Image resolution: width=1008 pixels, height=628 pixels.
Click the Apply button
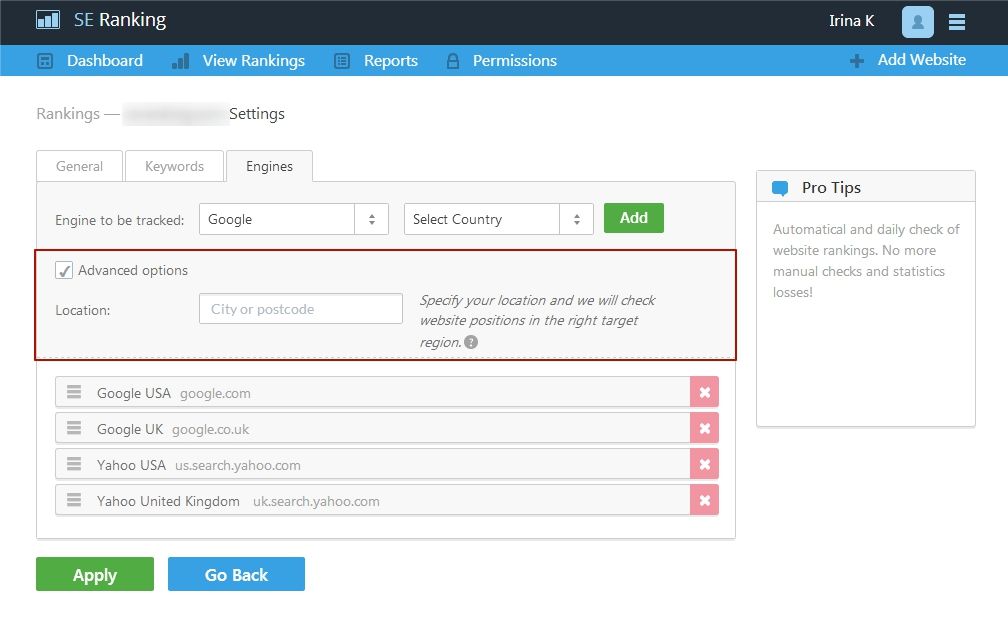95,574
